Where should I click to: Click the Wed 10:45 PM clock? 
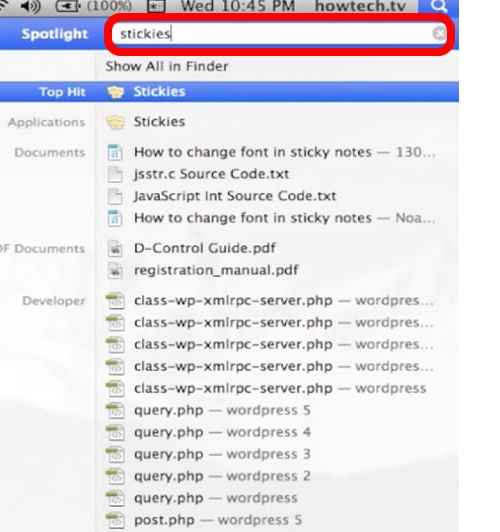[238, 6]
